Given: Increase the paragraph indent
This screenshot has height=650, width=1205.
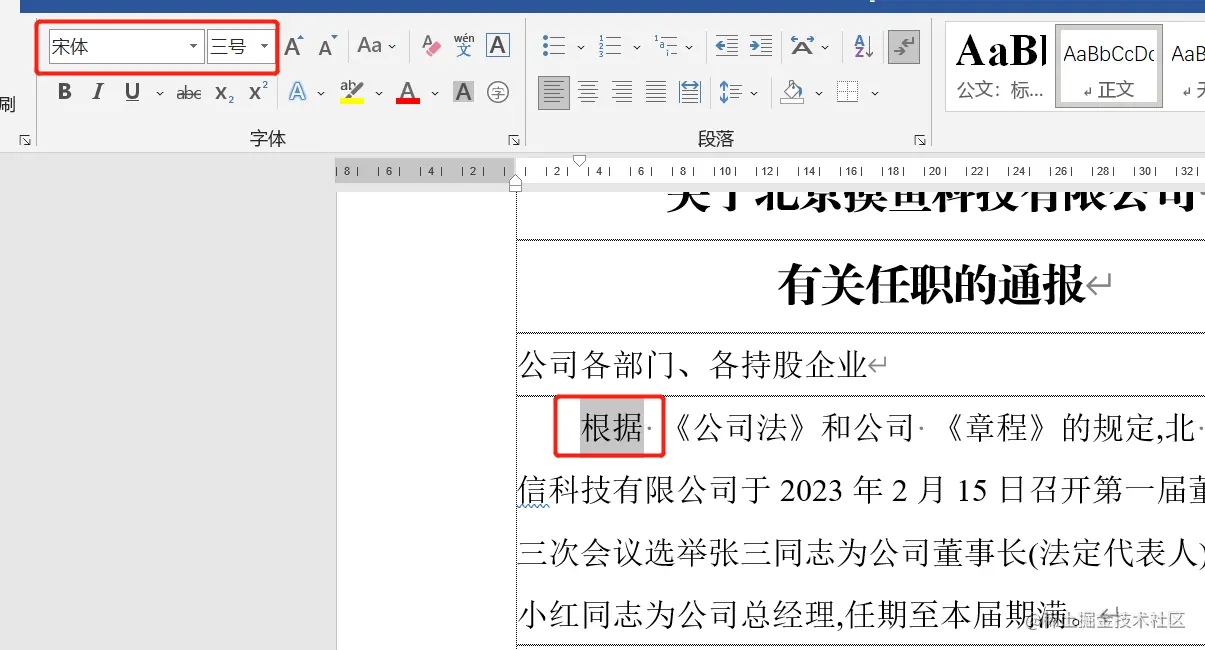Looking at the screenshot, I should point(759,46).
